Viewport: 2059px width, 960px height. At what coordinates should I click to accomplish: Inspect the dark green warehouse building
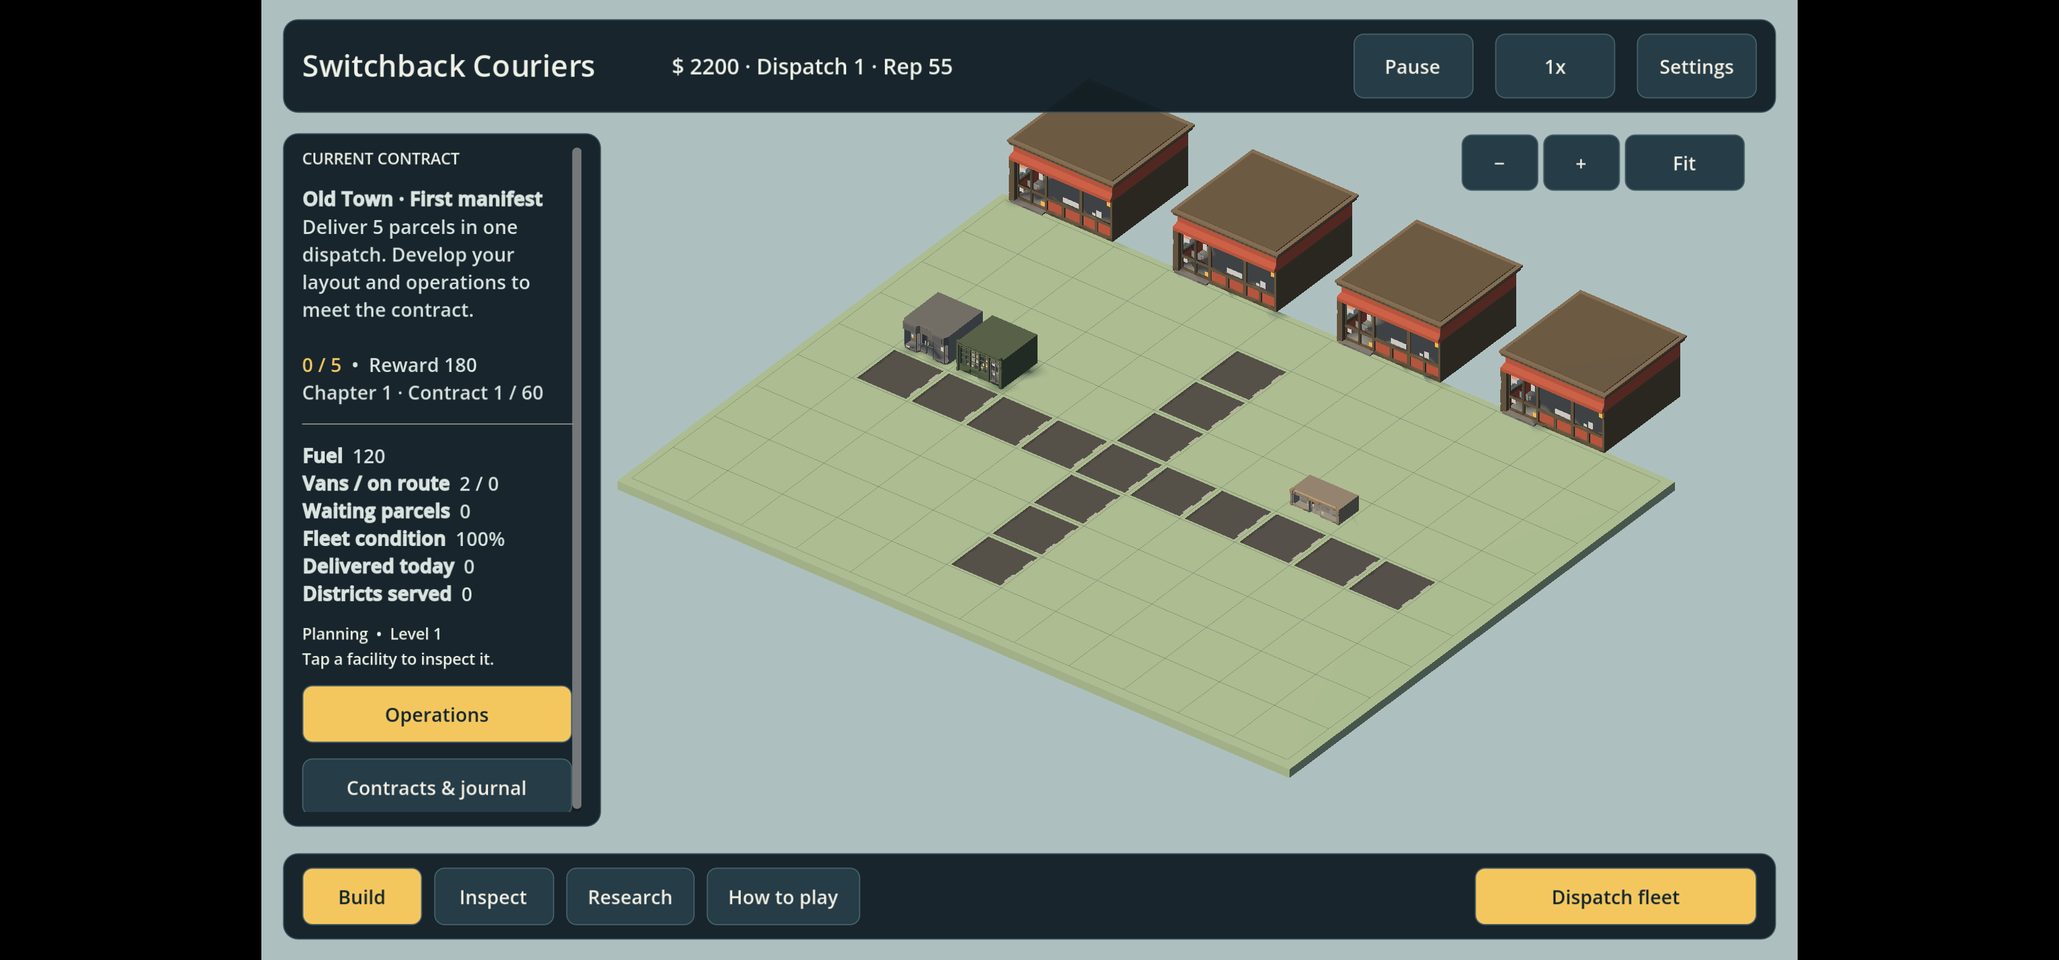coord(998,351)
